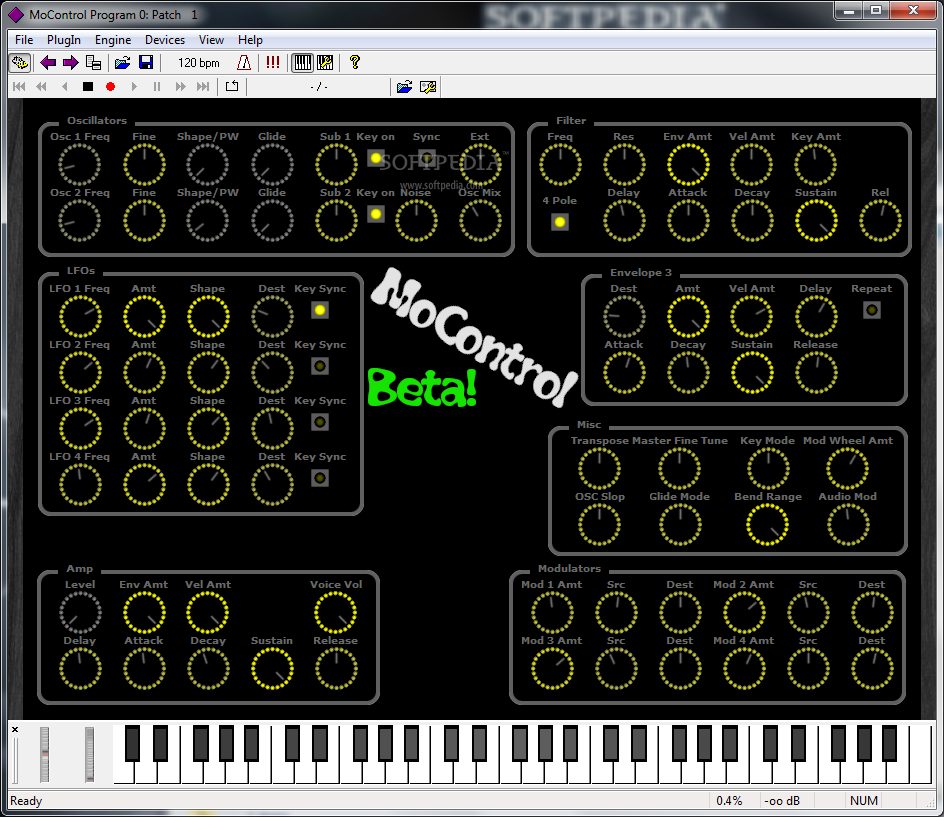
Task: Toggle the filter 4 Pole switch
Action: [560, 222]
